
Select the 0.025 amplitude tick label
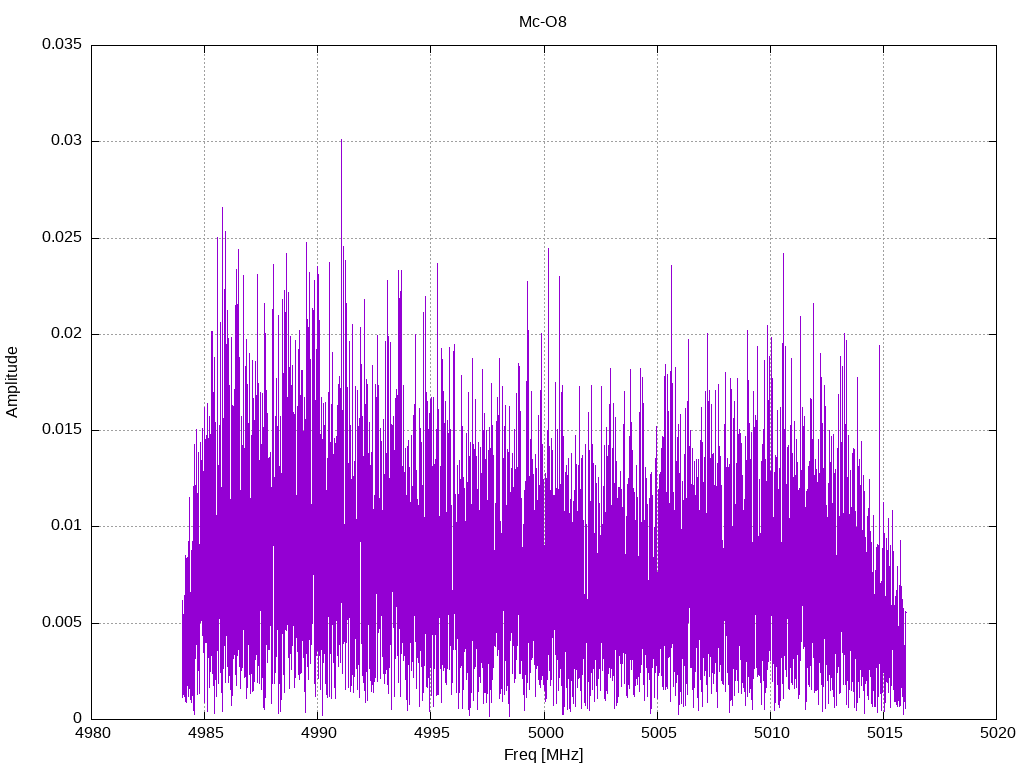[61, 238]
